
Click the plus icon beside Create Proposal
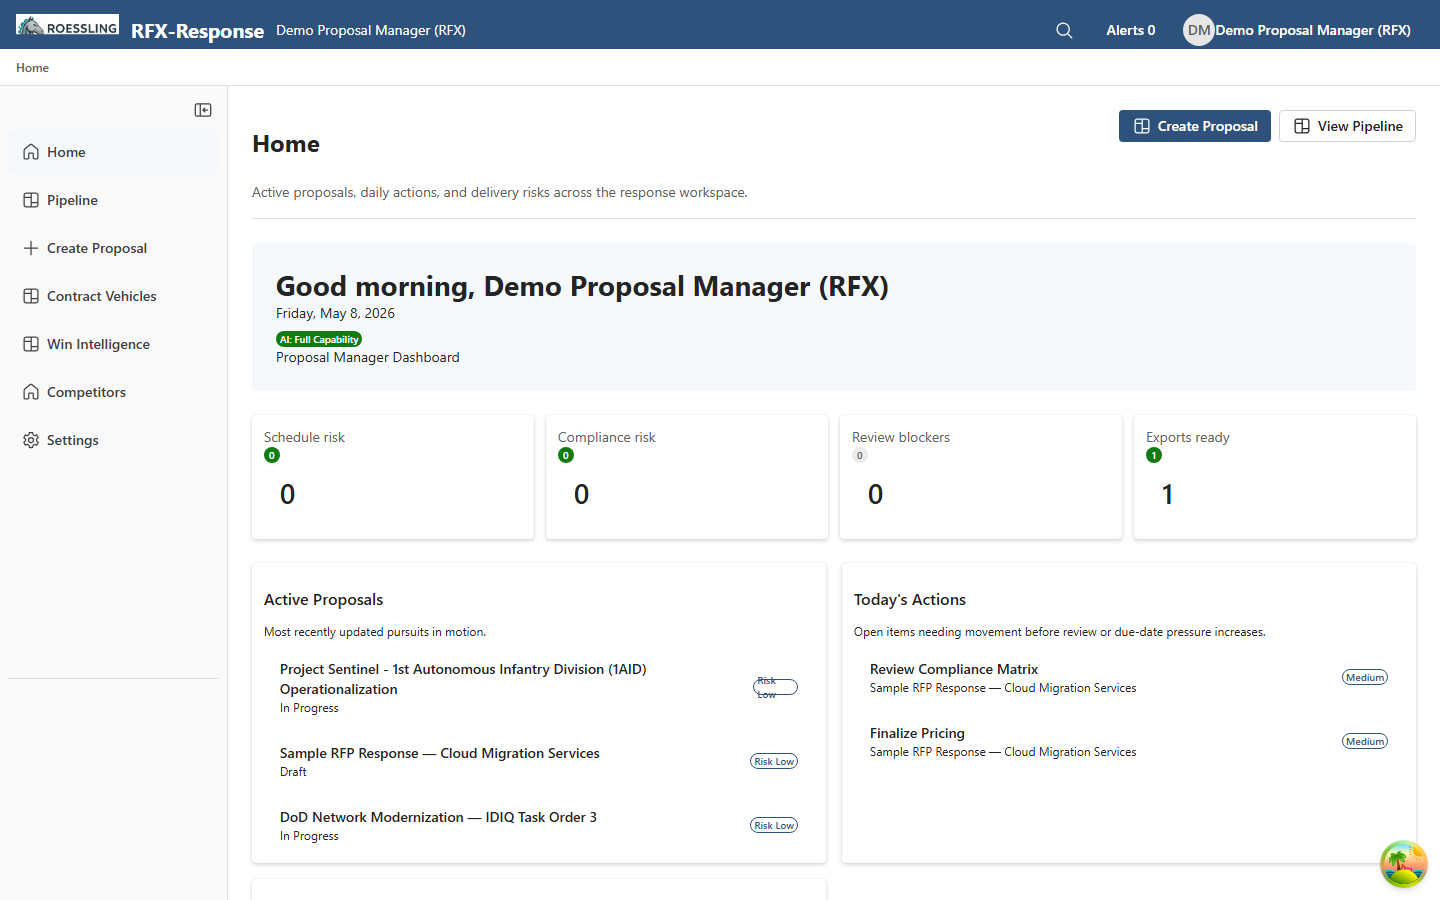click(x=31, y=248)
